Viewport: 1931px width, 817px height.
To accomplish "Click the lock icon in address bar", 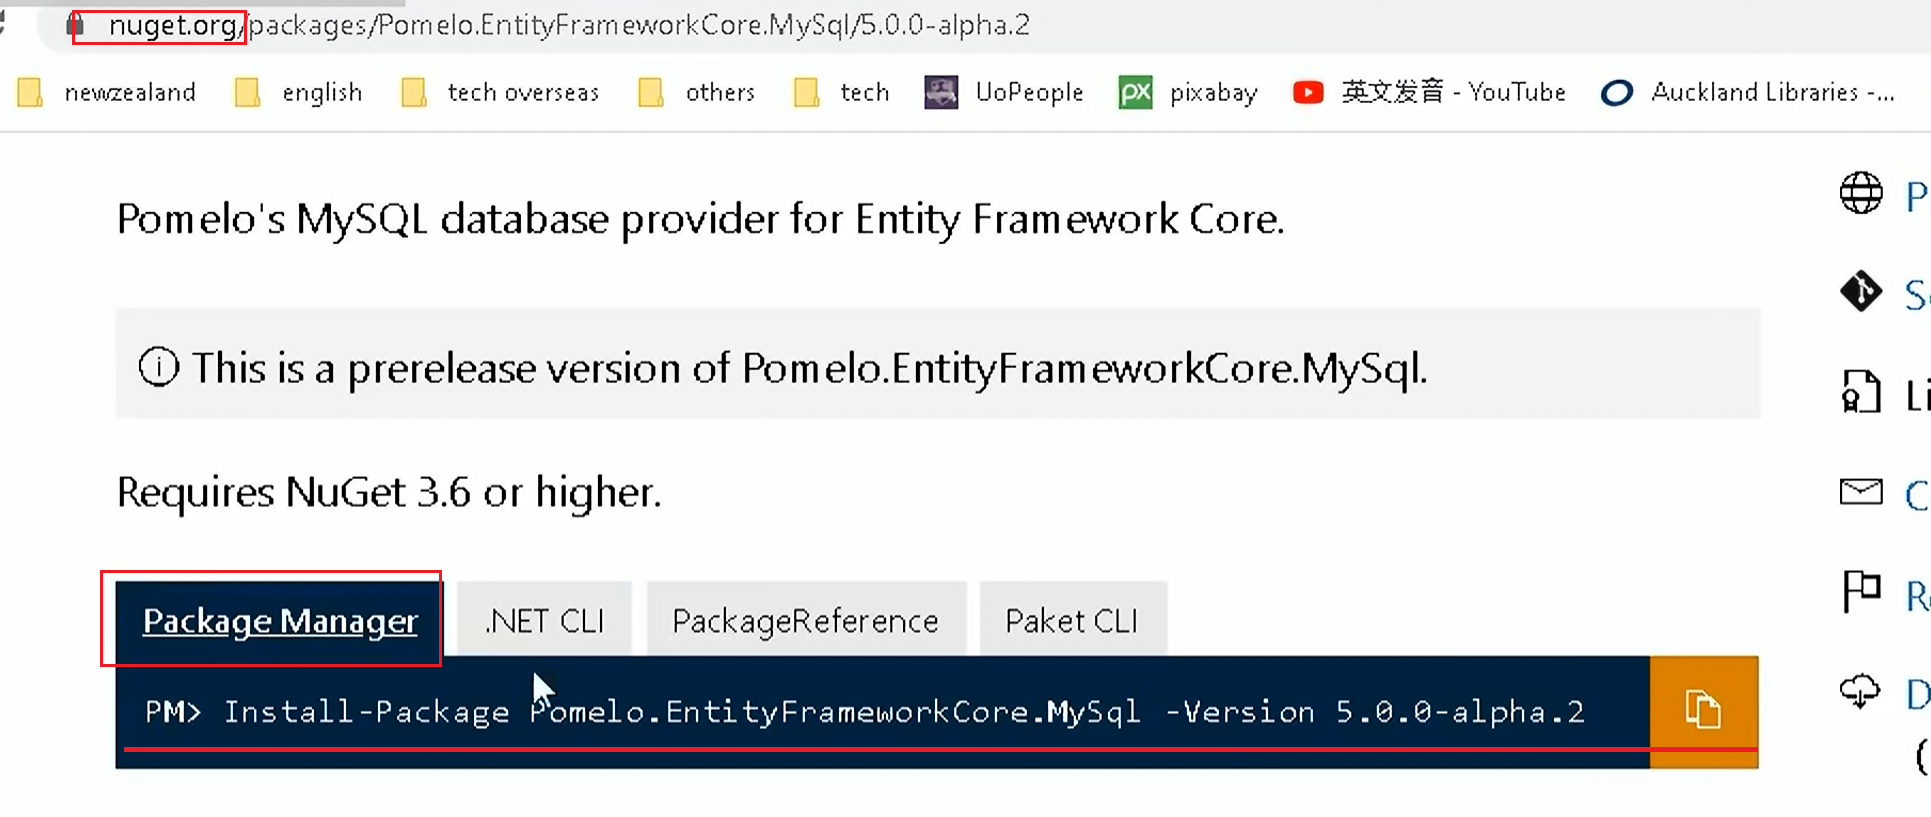I will tap(75, 25).
